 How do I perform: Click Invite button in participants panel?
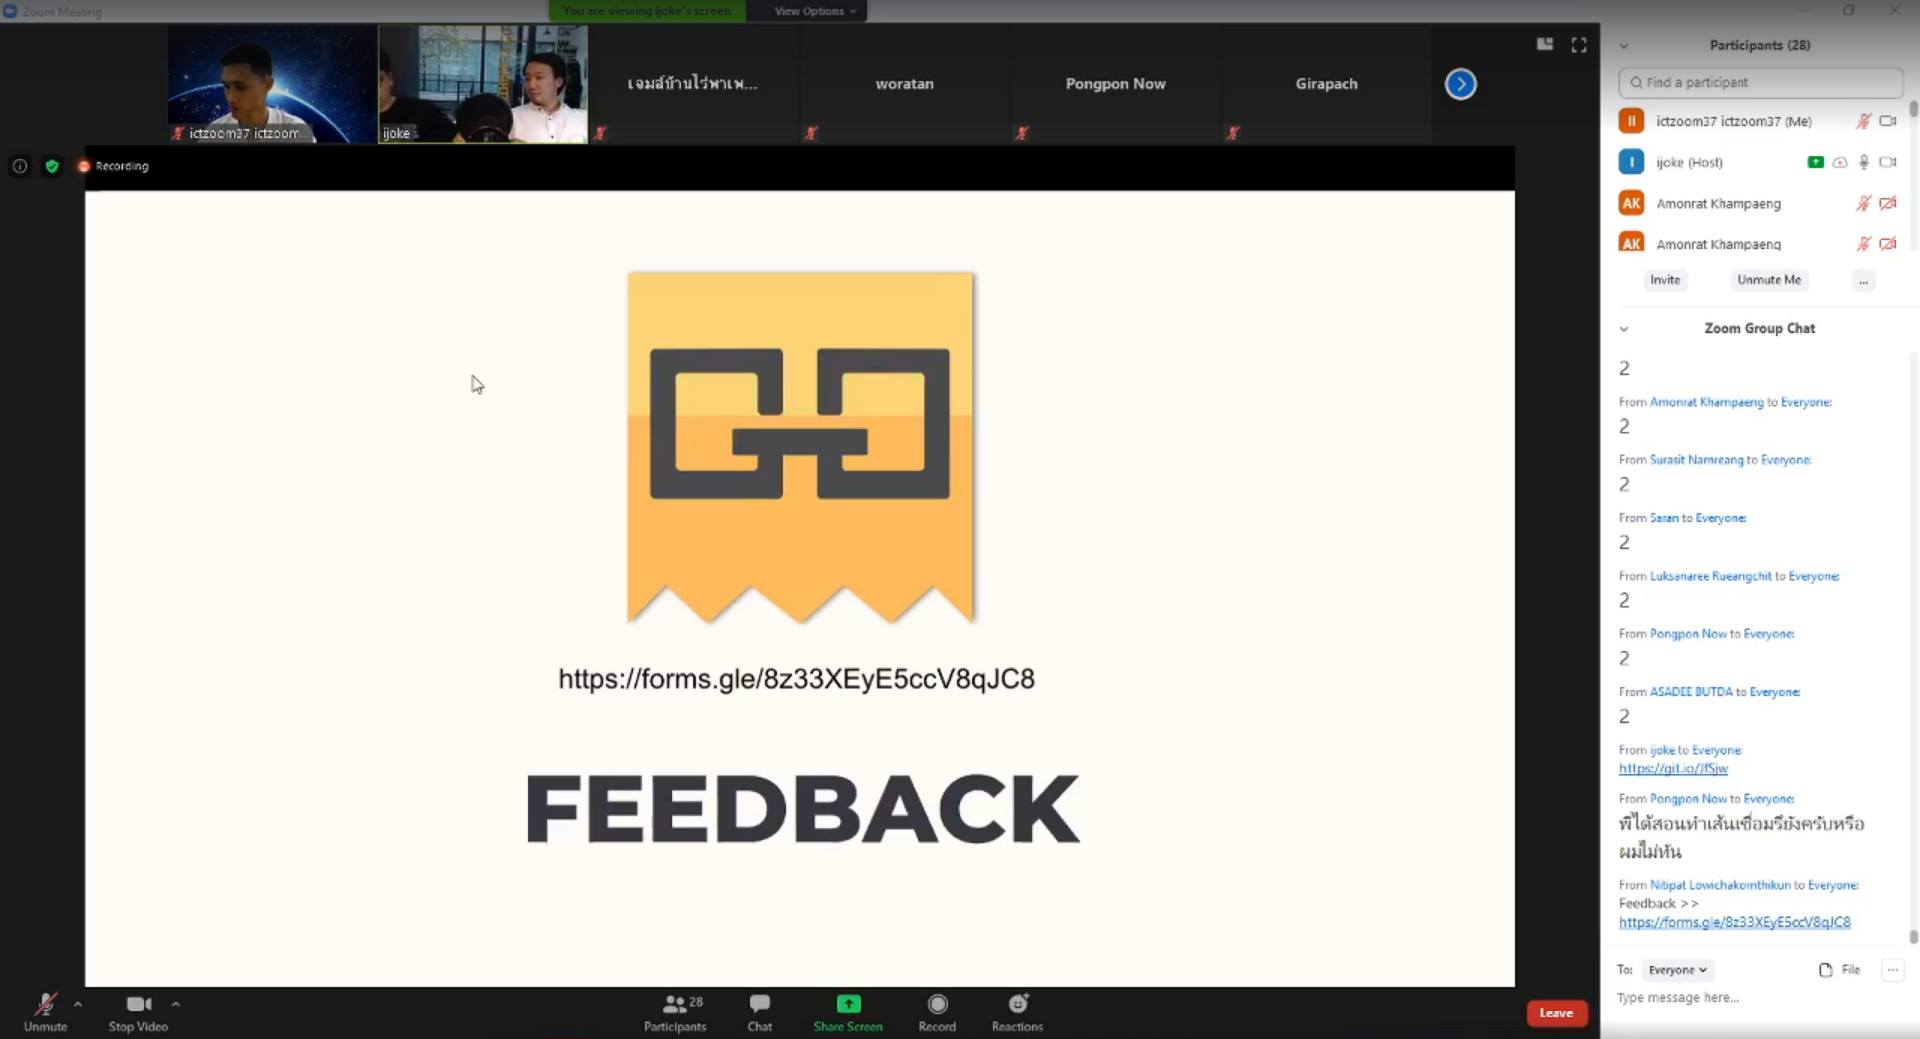[x=1665, y=280]
